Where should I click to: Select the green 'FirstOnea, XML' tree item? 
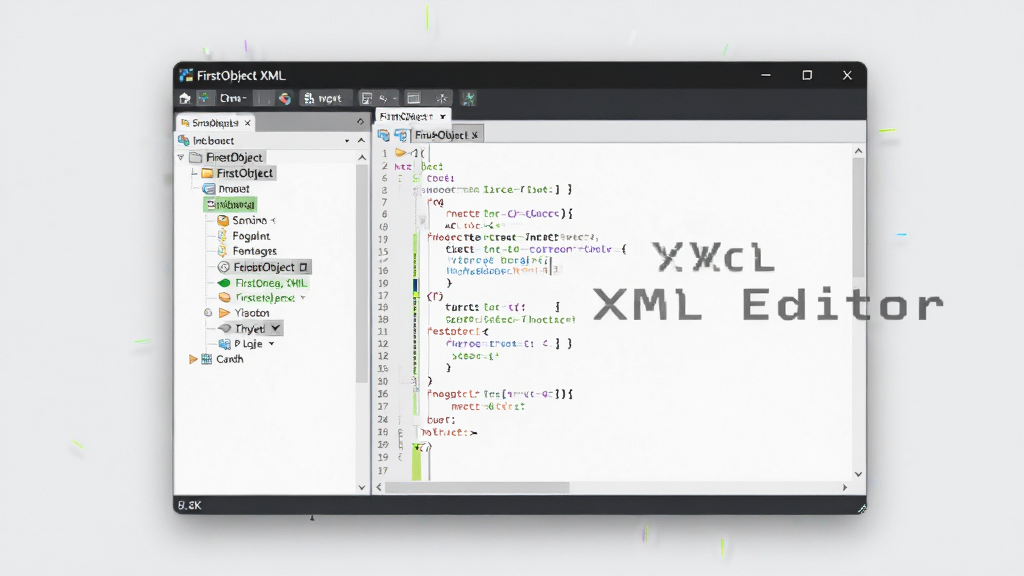click(270, 283)
